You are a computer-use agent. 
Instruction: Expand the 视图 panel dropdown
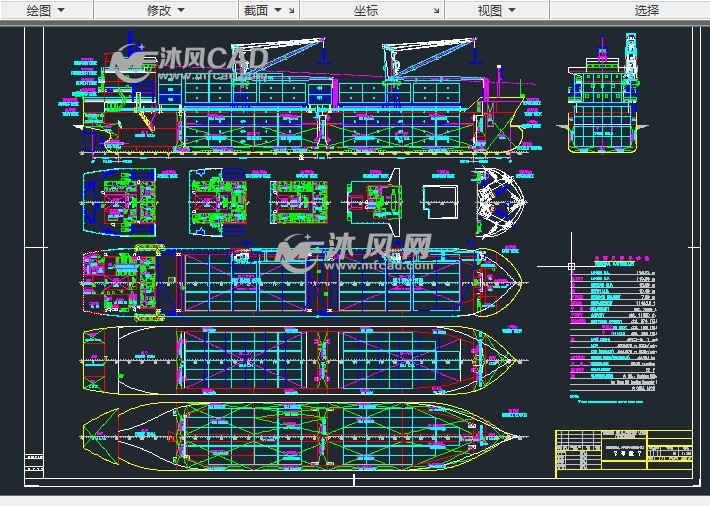point(513,11)
